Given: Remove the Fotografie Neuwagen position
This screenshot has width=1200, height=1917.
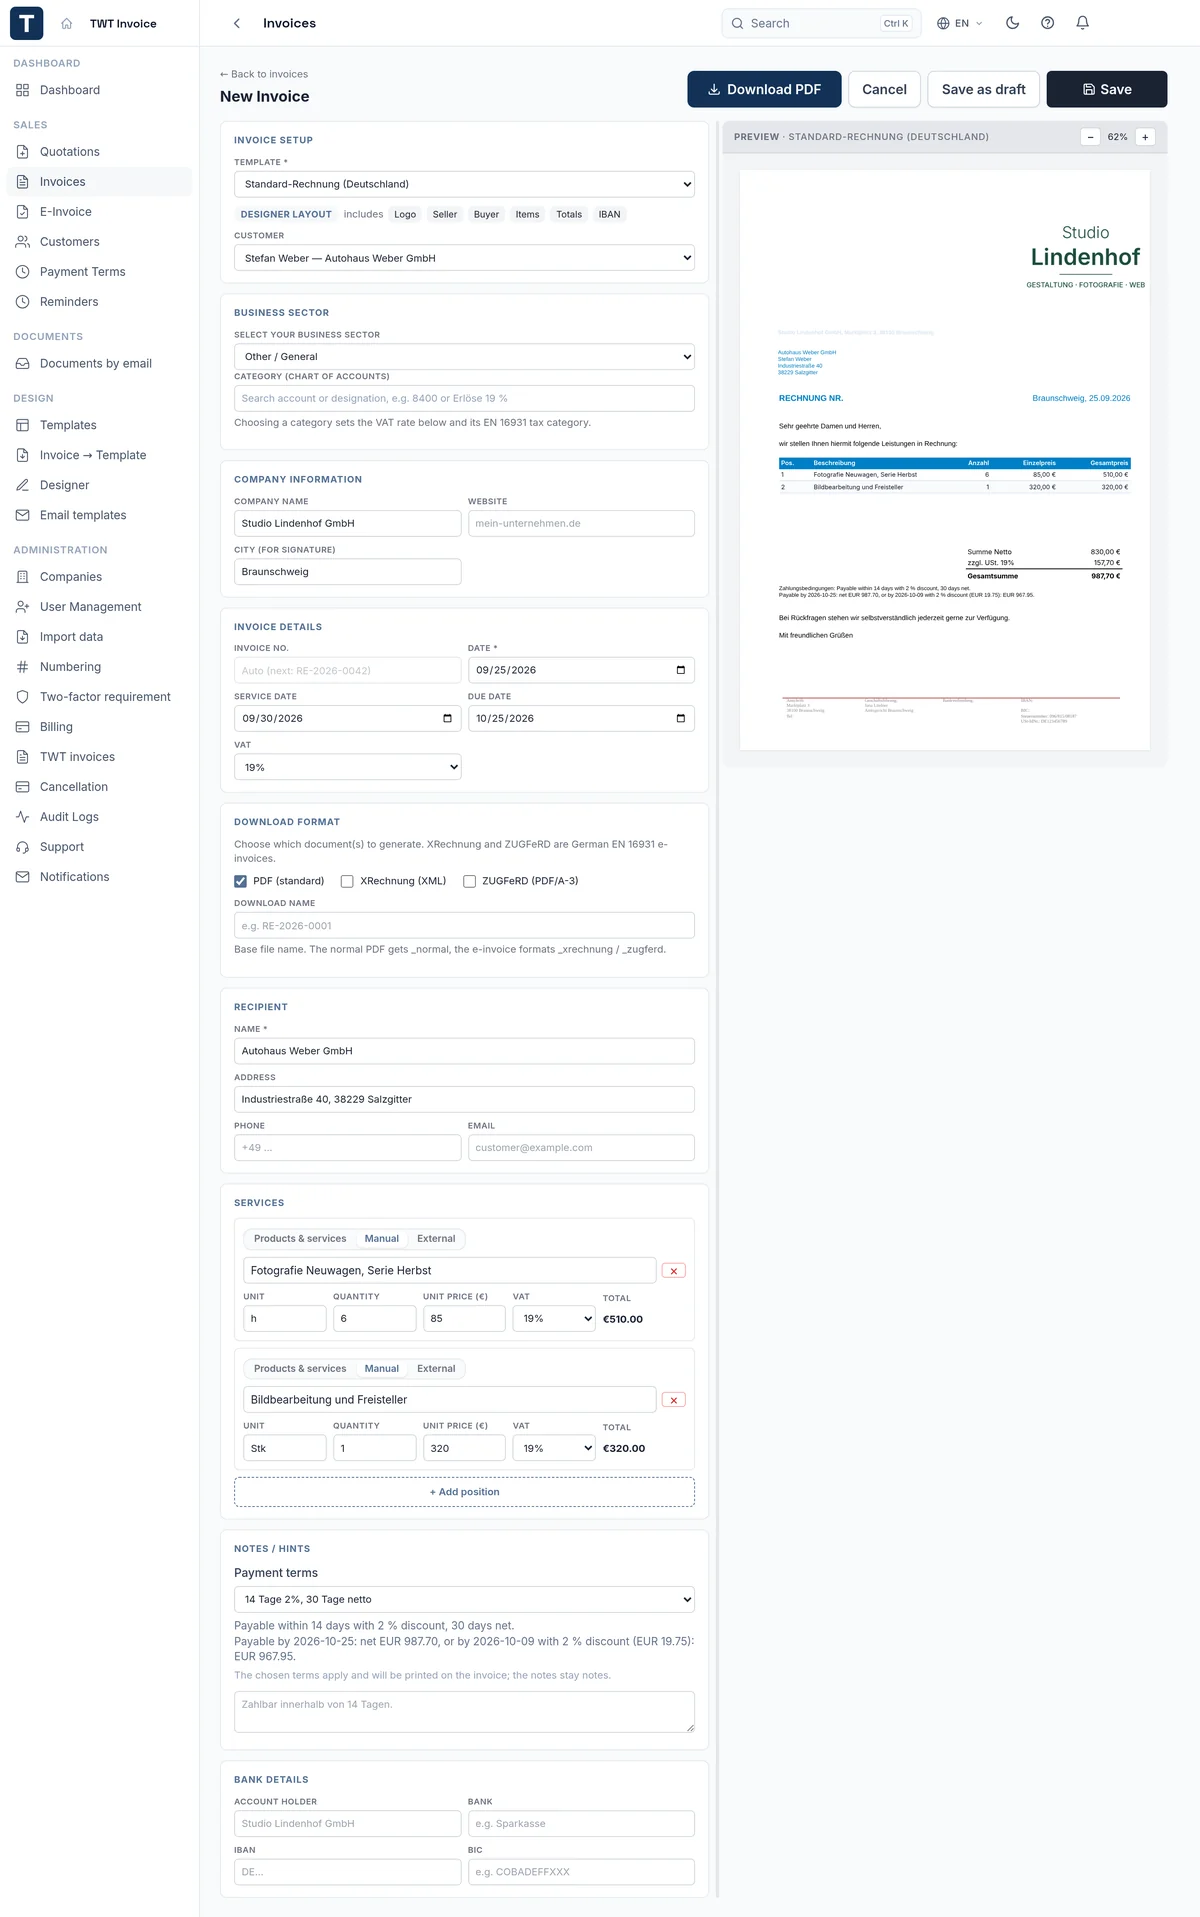Looking at the screenshot, I should [x=674, y=1271].
